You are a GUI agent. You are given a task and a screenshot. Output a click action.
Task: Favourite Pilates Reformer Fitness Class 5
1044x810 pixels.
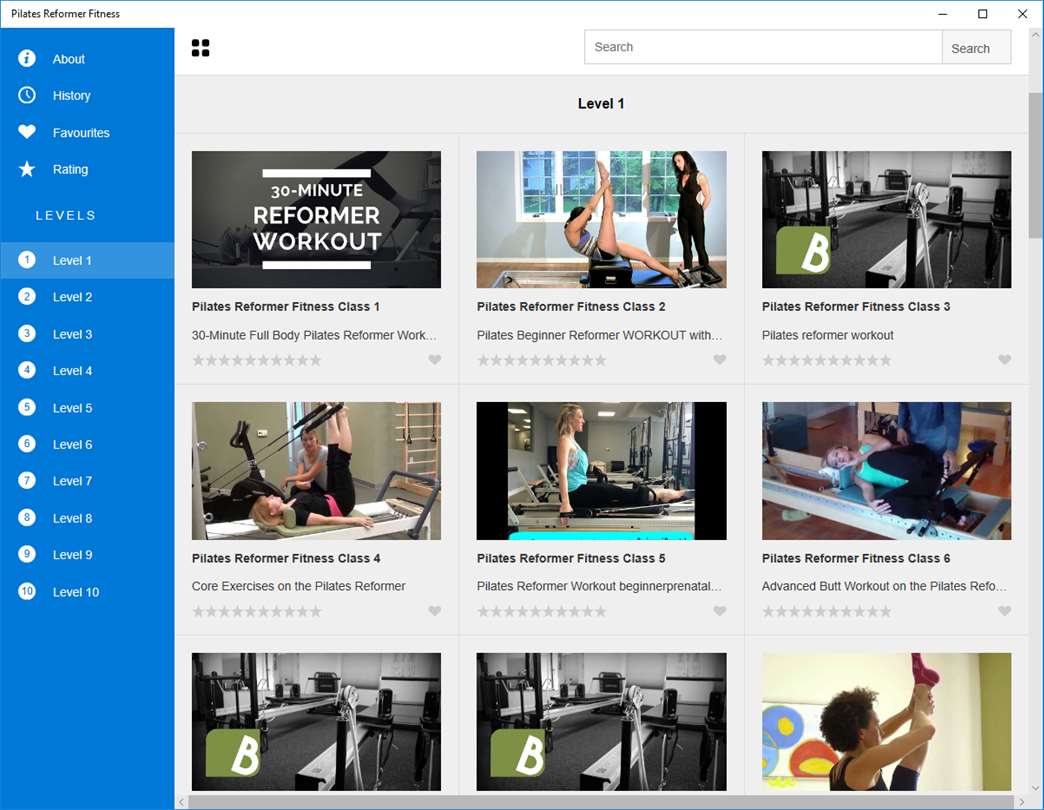[x=720, y=610]
